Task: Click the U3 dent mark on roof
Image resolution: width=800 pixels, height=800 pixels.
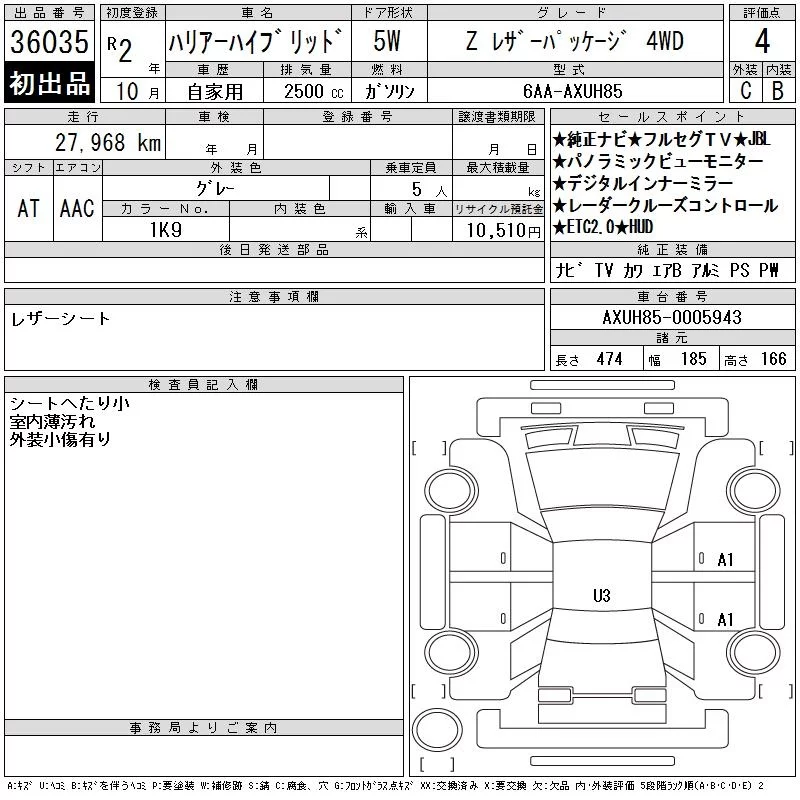Action: (x=602, y=595)
